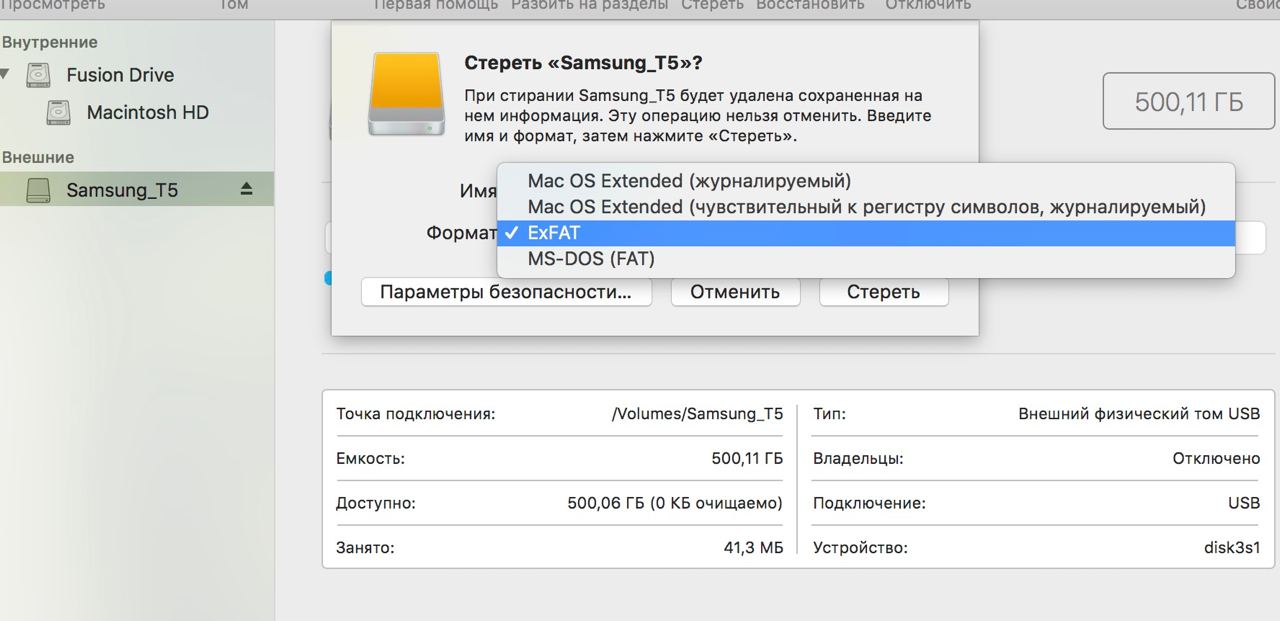The width and height of the screenshot is (1280, 621).
Task: Click the Samsung_T5 external drive icon
Action: [x=38, y=189]
